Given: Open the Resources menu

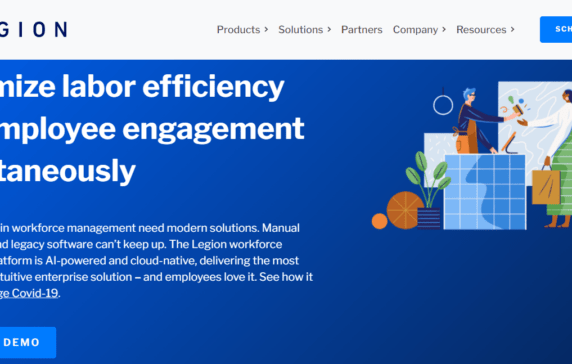Looking at the screenshot, I should 481,30.
